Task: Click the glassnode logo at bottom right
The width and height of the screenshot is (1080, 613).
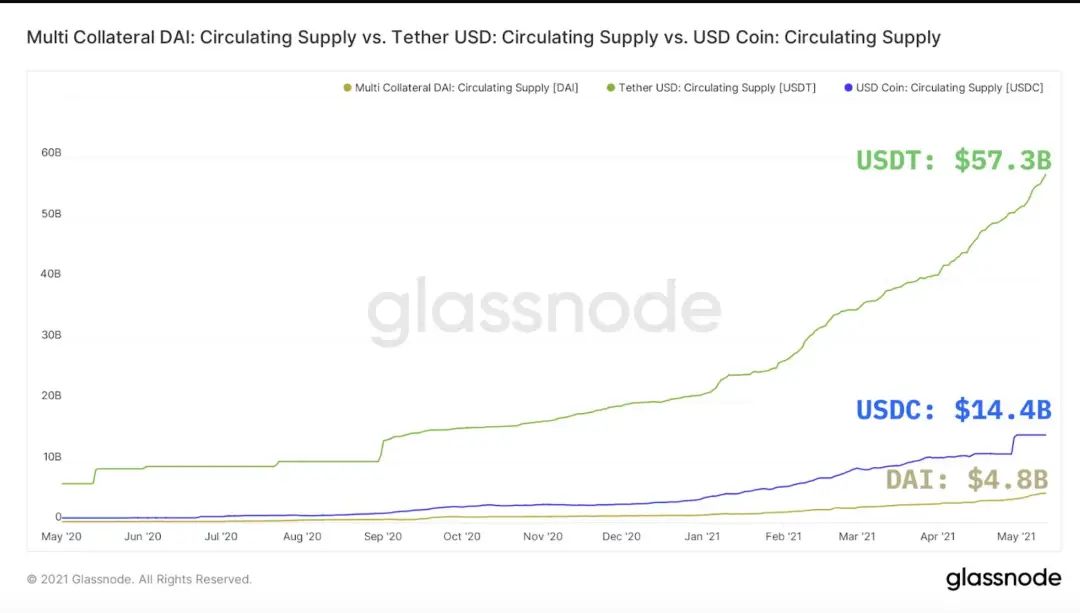Action: tap(1003, 579)
